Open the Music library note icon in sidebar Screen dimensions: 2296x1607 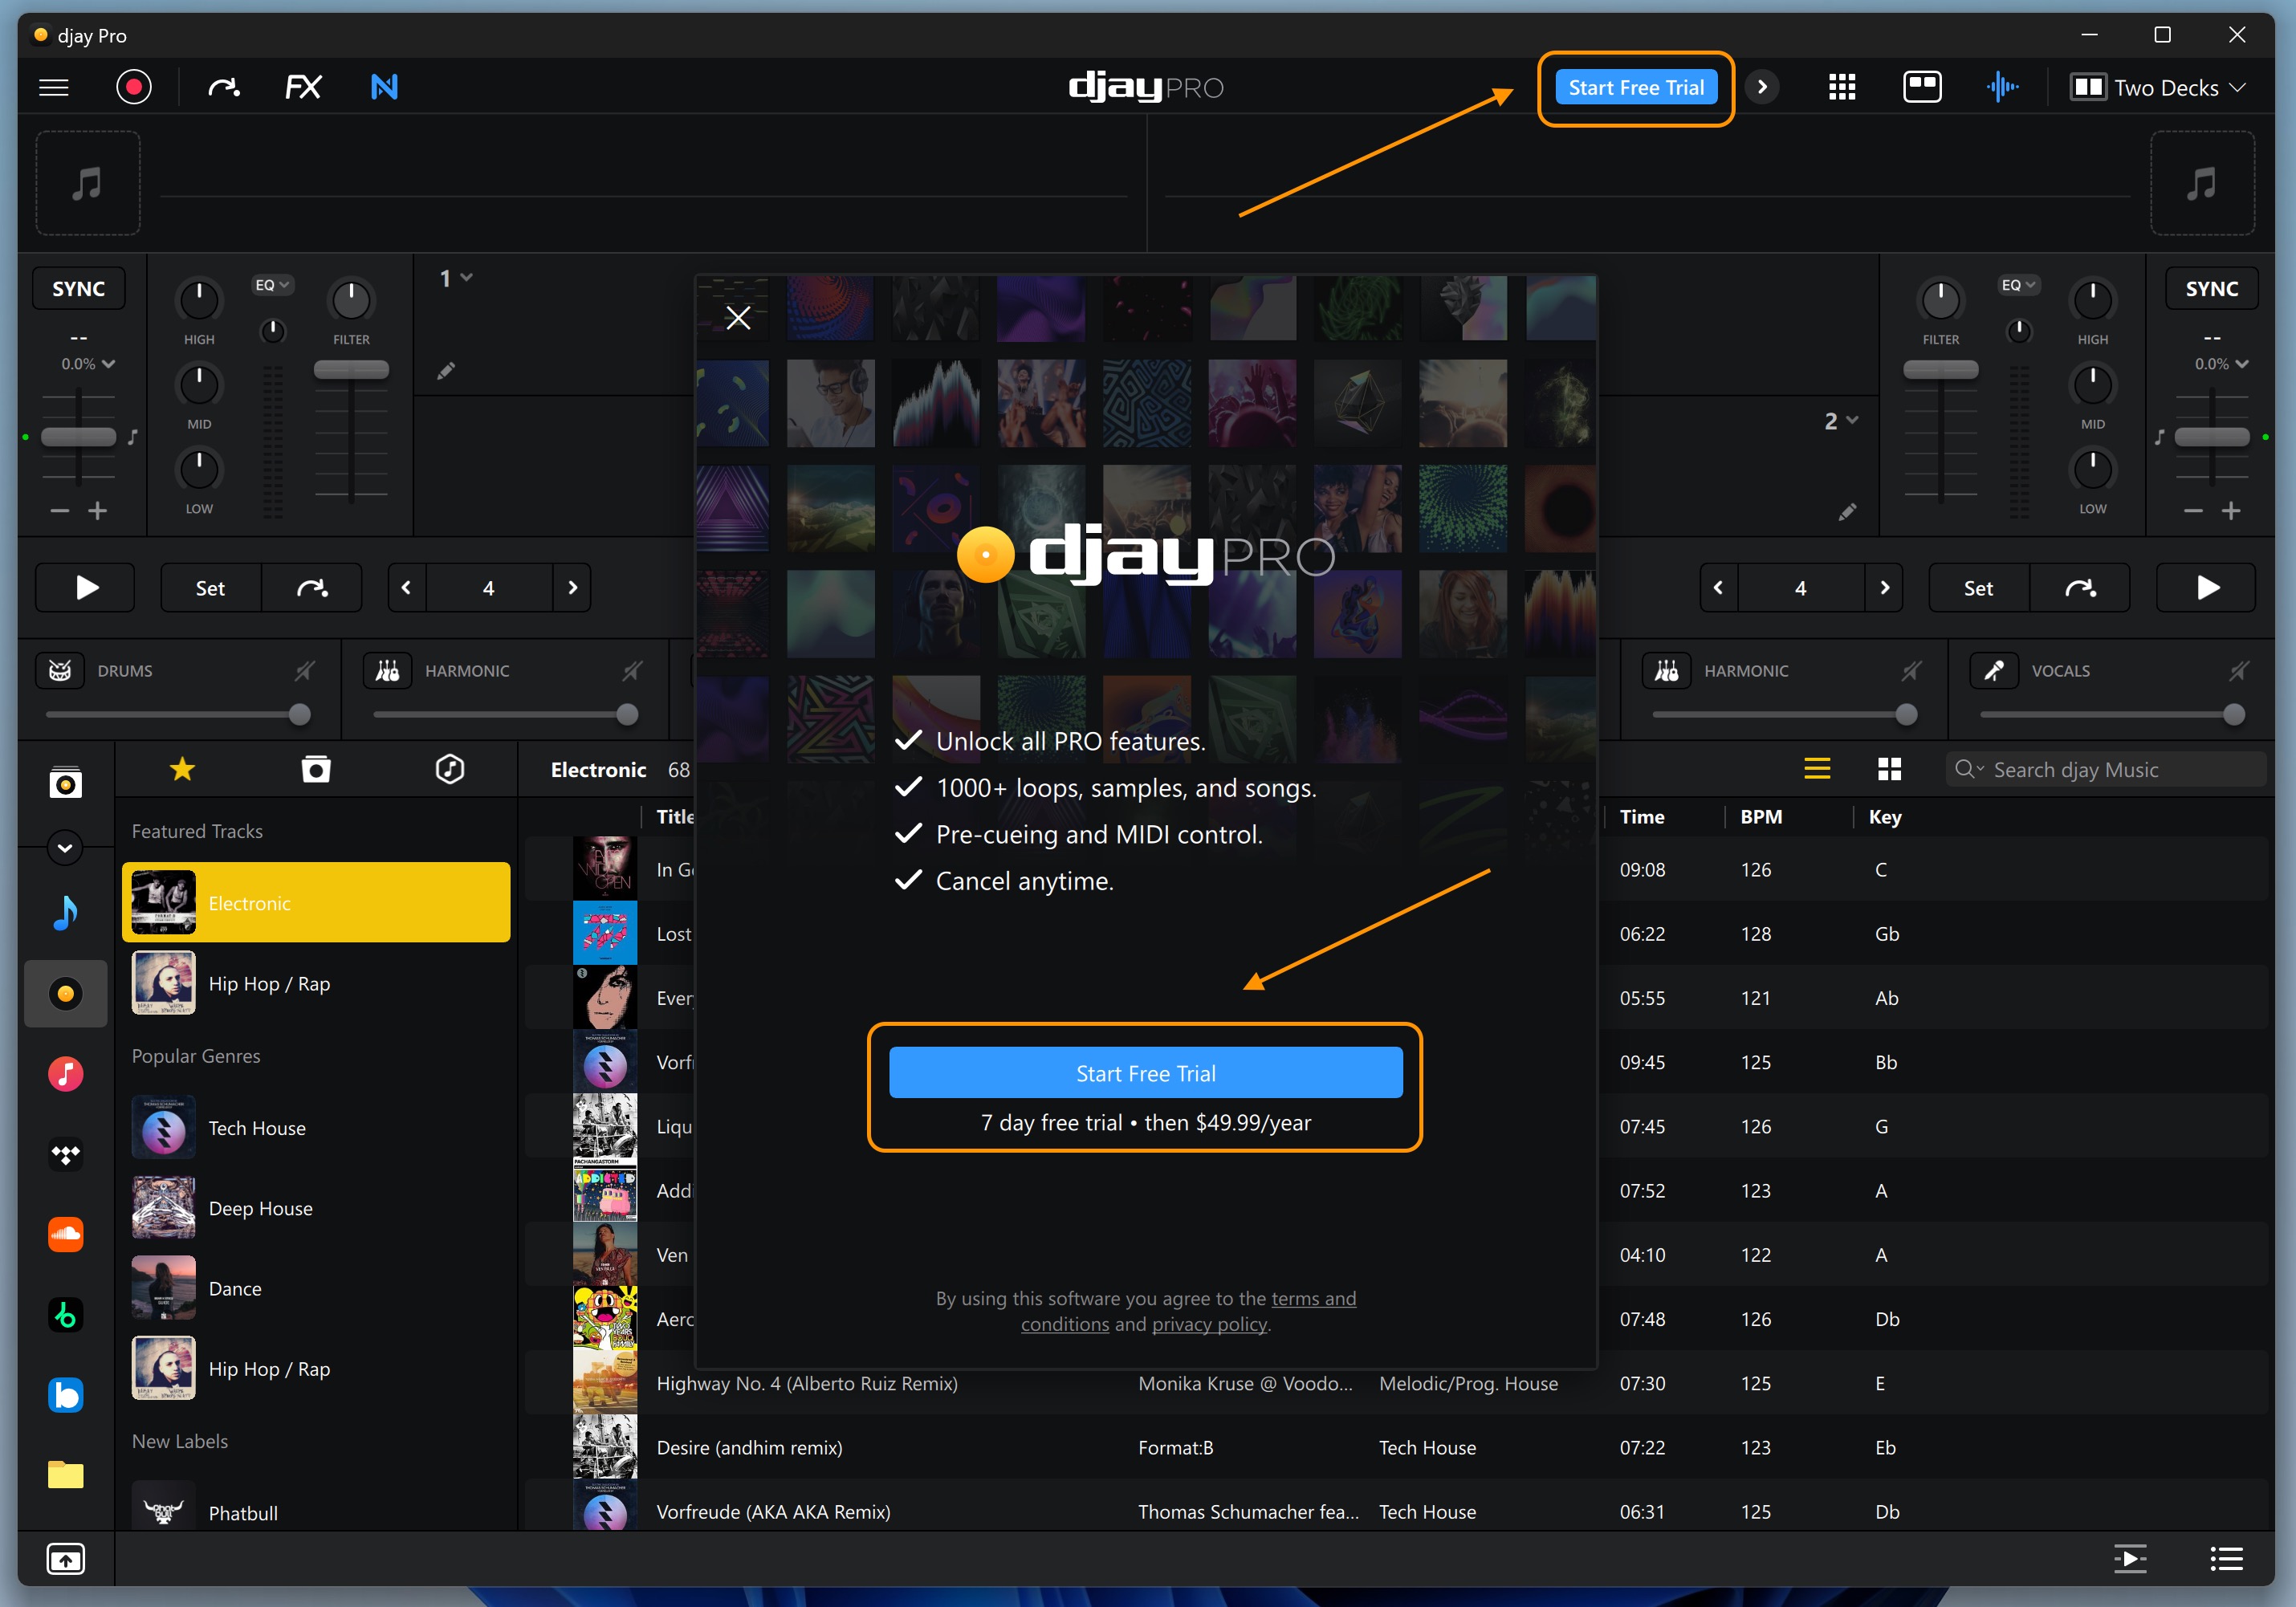point(65,913)
